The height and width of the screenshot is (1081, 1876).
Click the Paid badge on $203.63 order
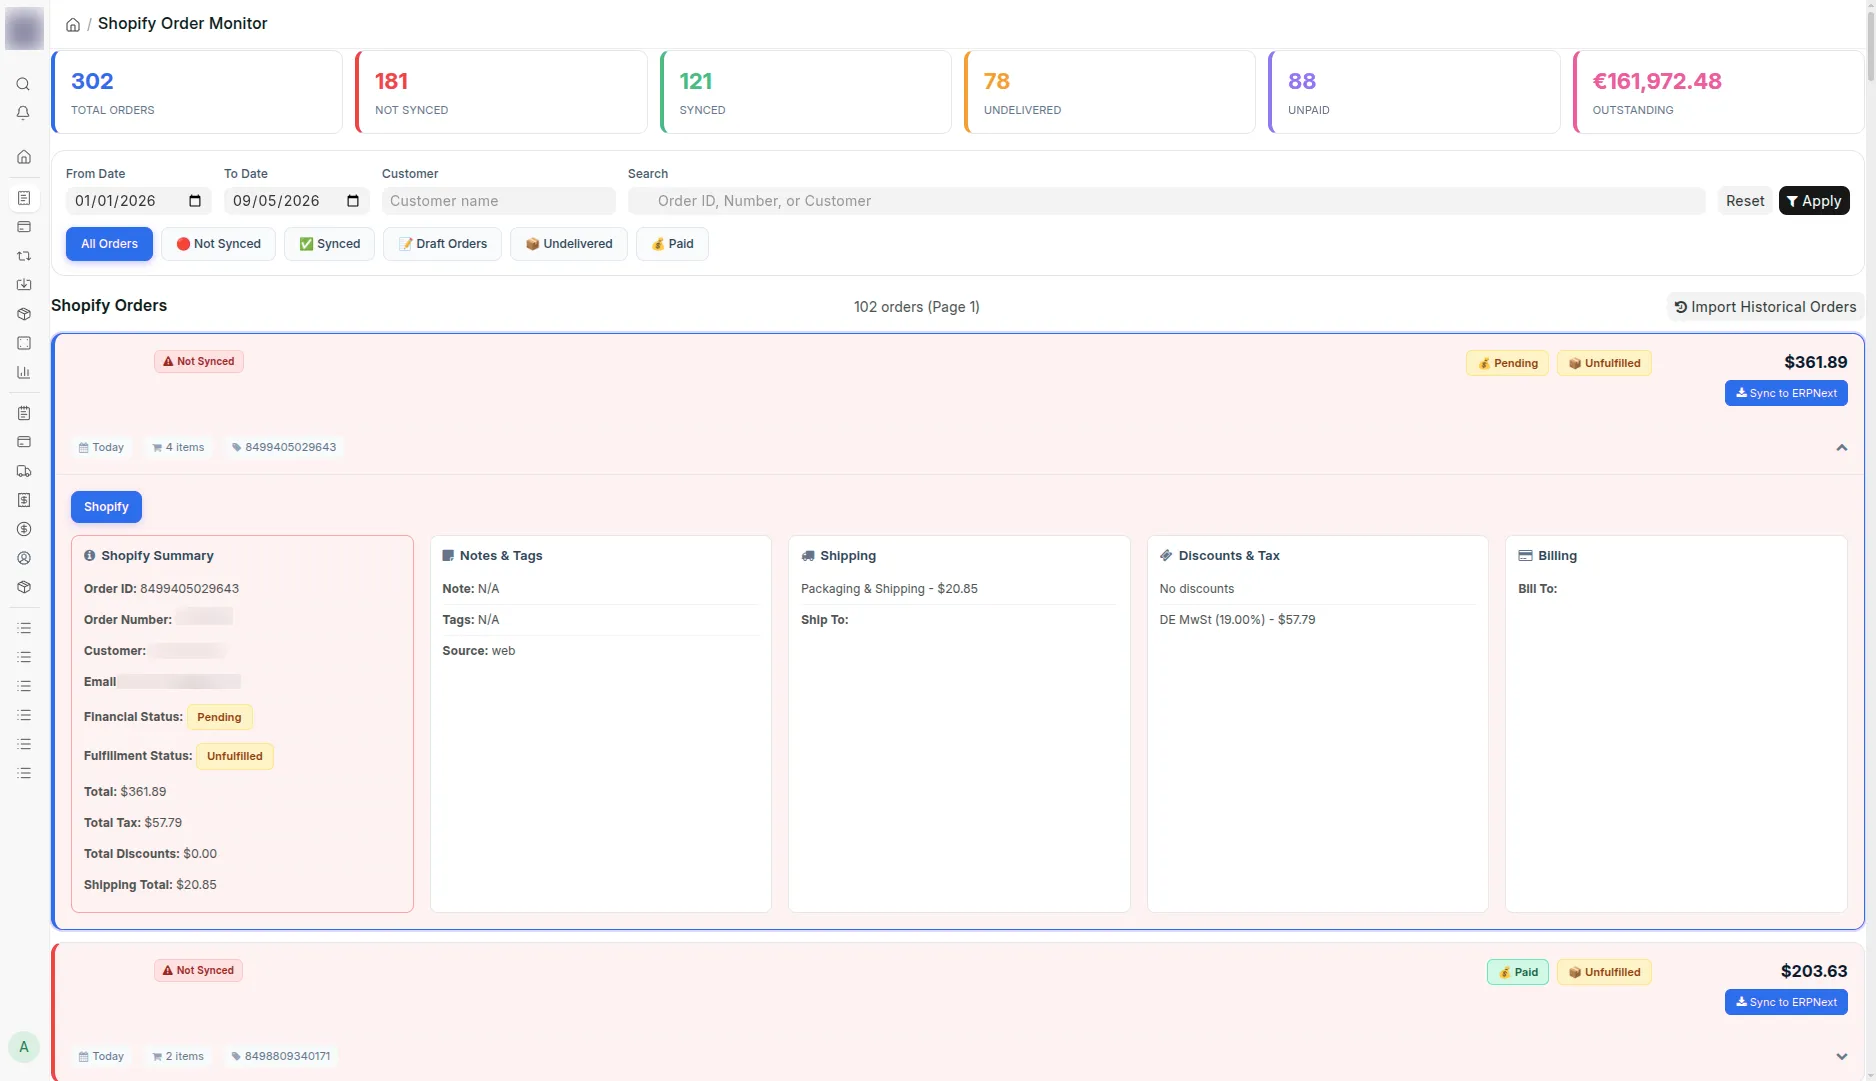(1518, 972)
